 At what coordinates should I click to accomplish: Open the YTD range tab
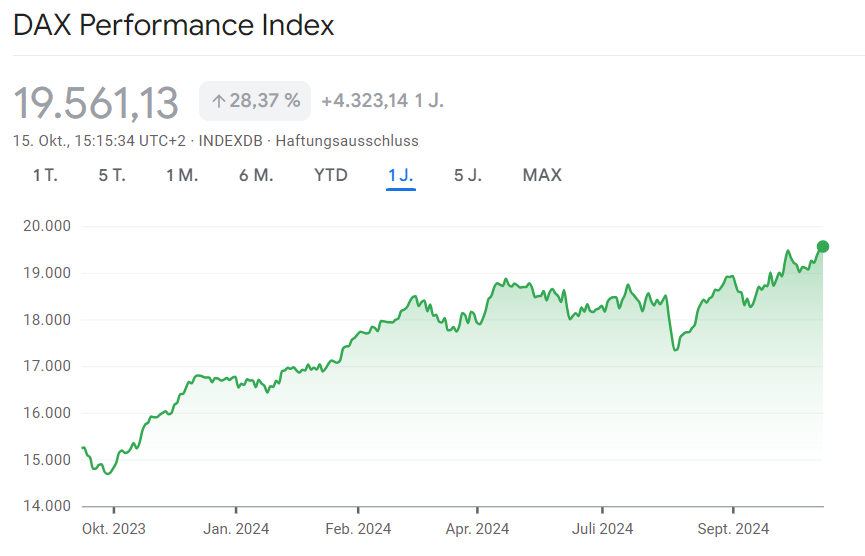pyautogui.click(x=330, y=175)
